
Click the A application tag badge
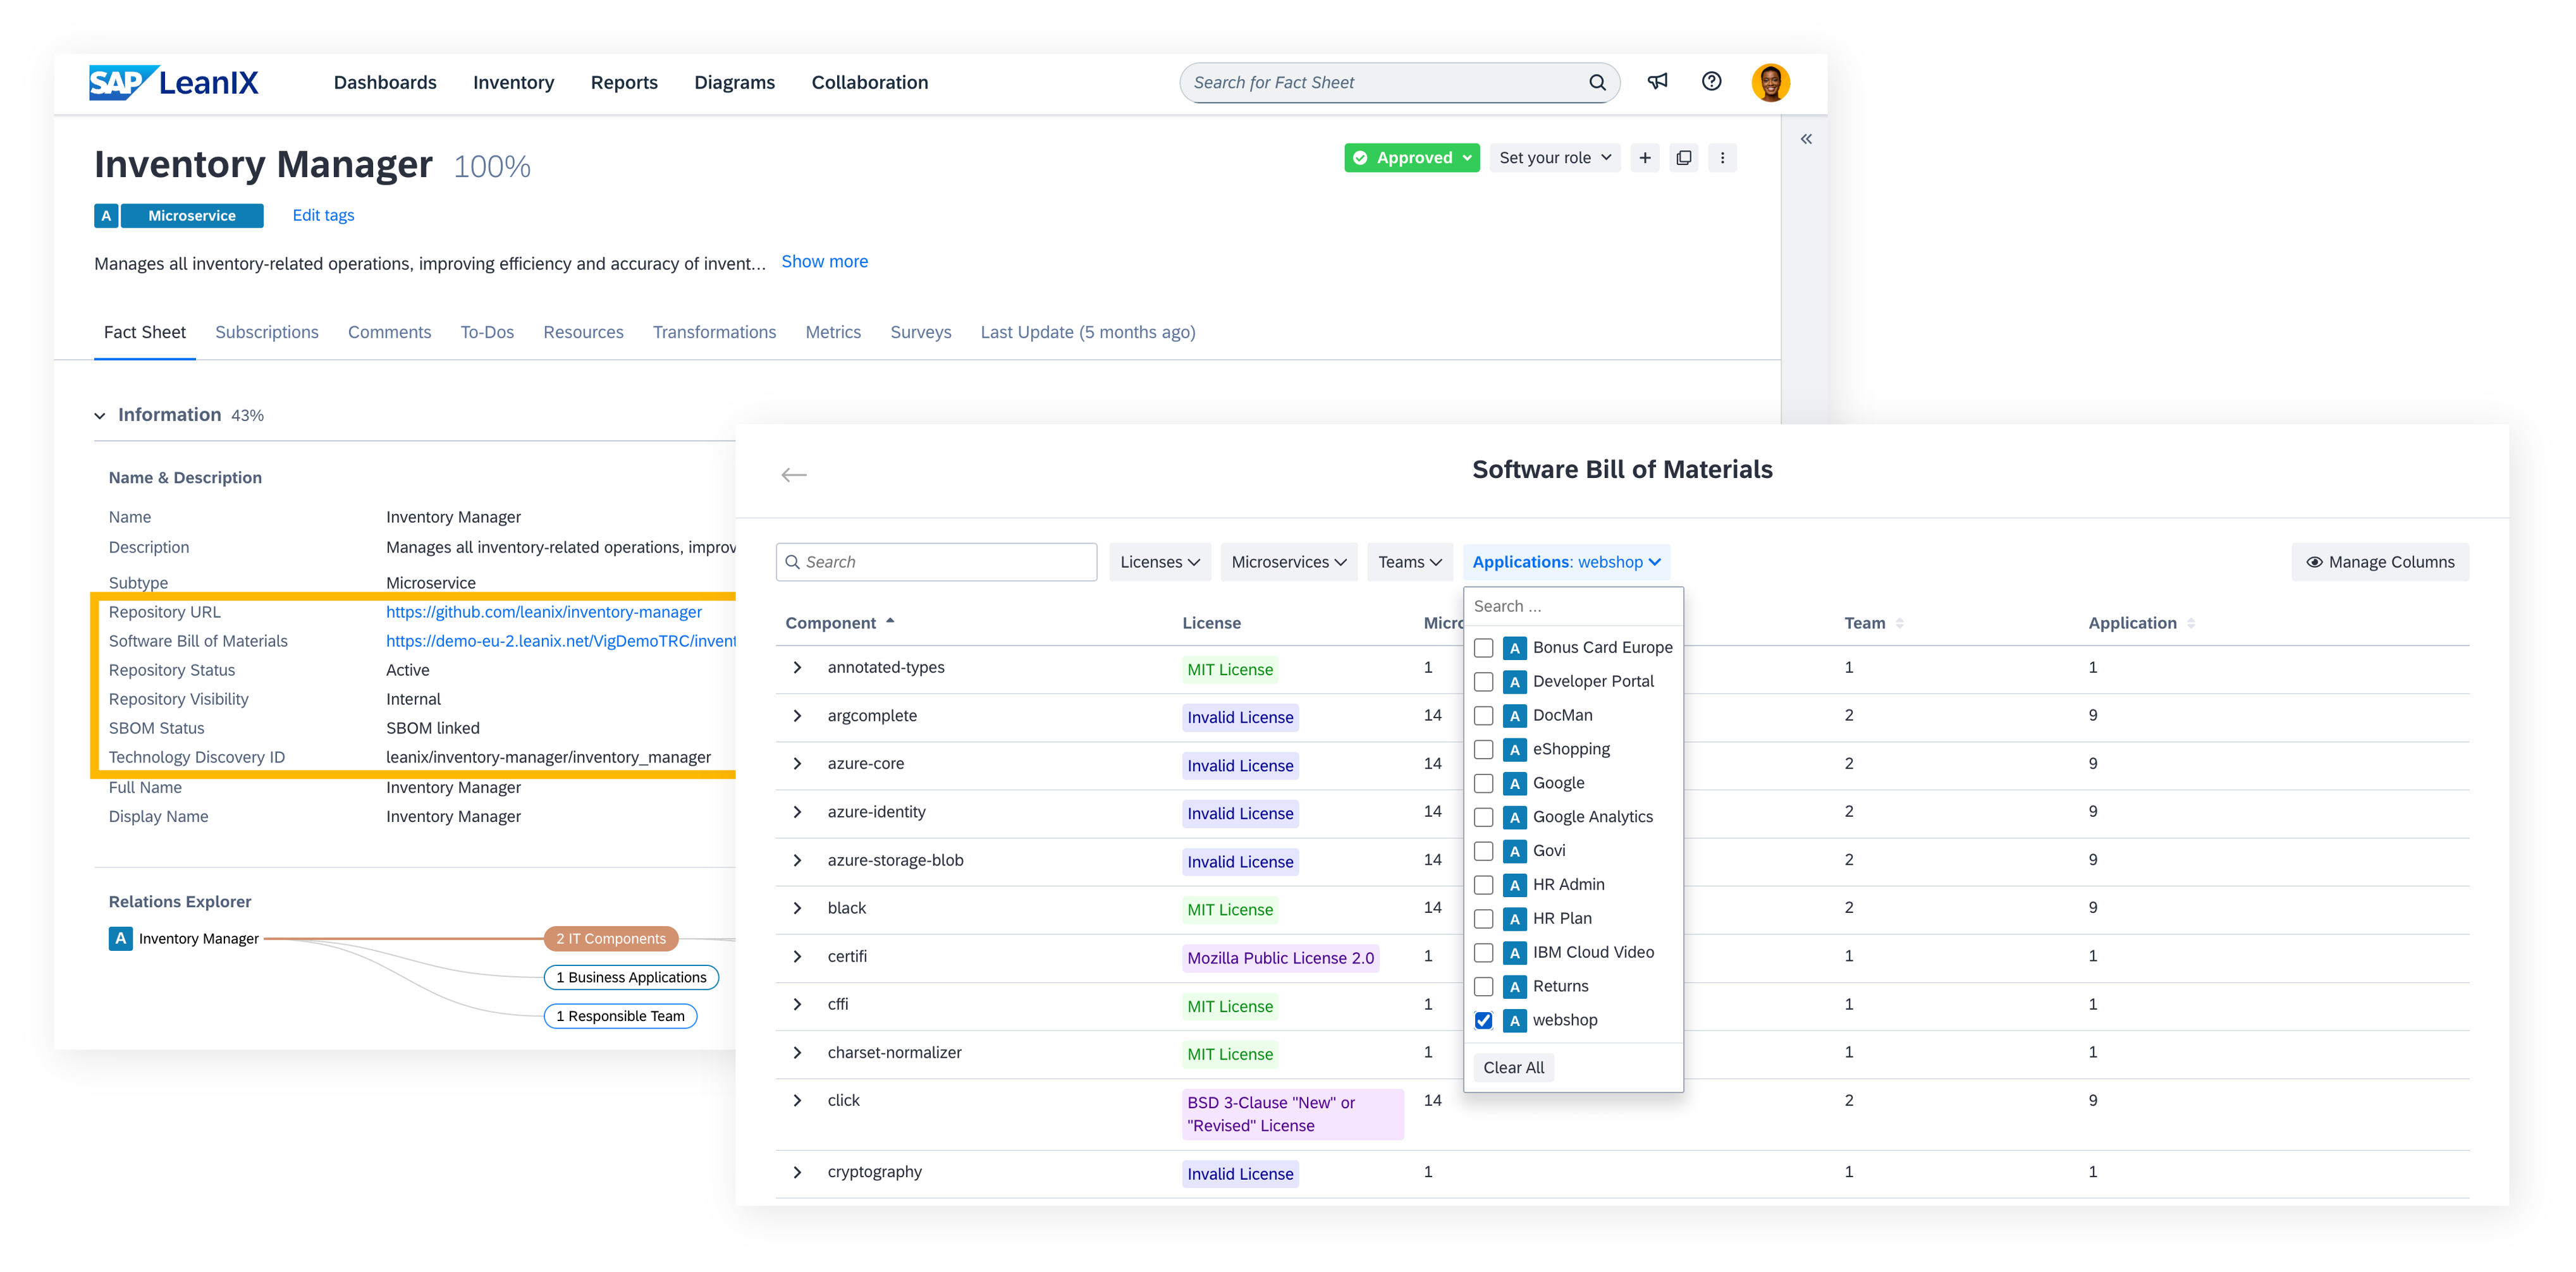106,216
